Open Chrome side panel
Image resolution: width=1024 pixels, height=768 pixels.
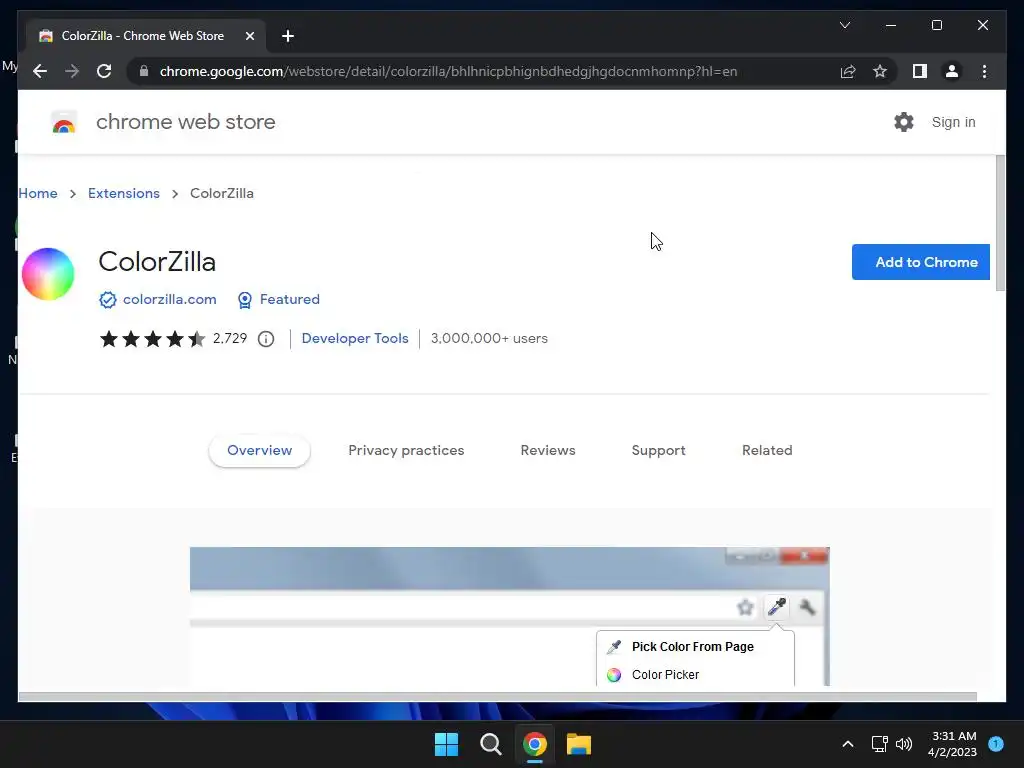coord(920,71)
